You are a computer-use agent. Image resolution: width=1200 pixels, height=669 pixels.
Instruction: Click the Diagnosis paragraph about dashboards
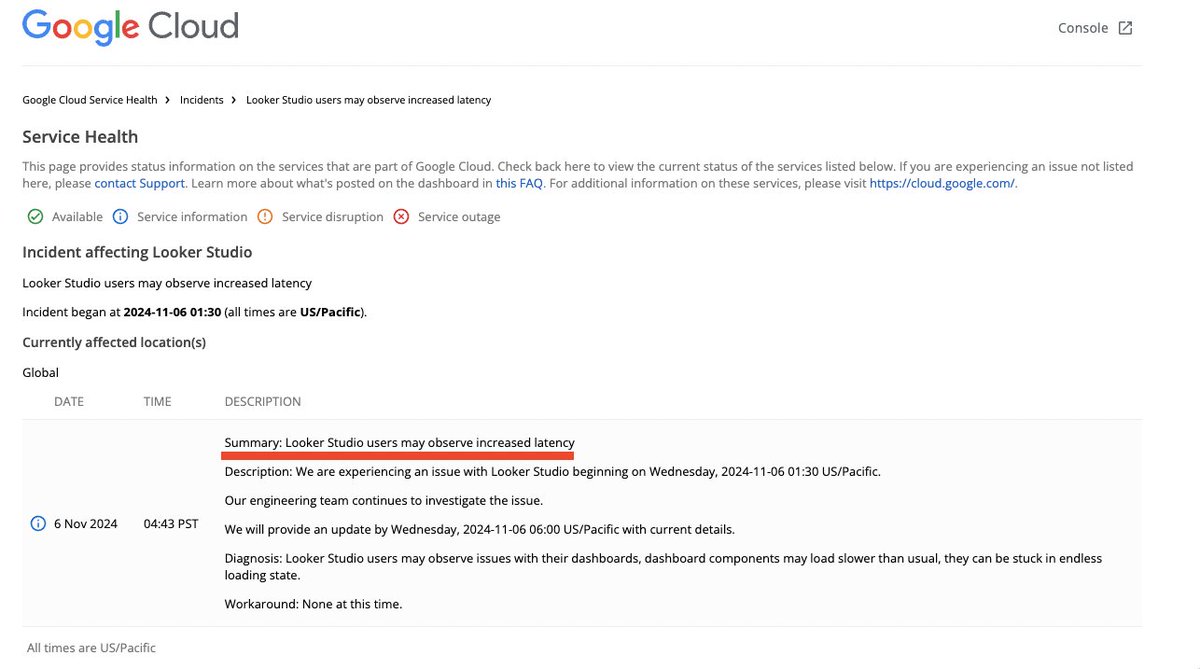[x=663, y=567]
